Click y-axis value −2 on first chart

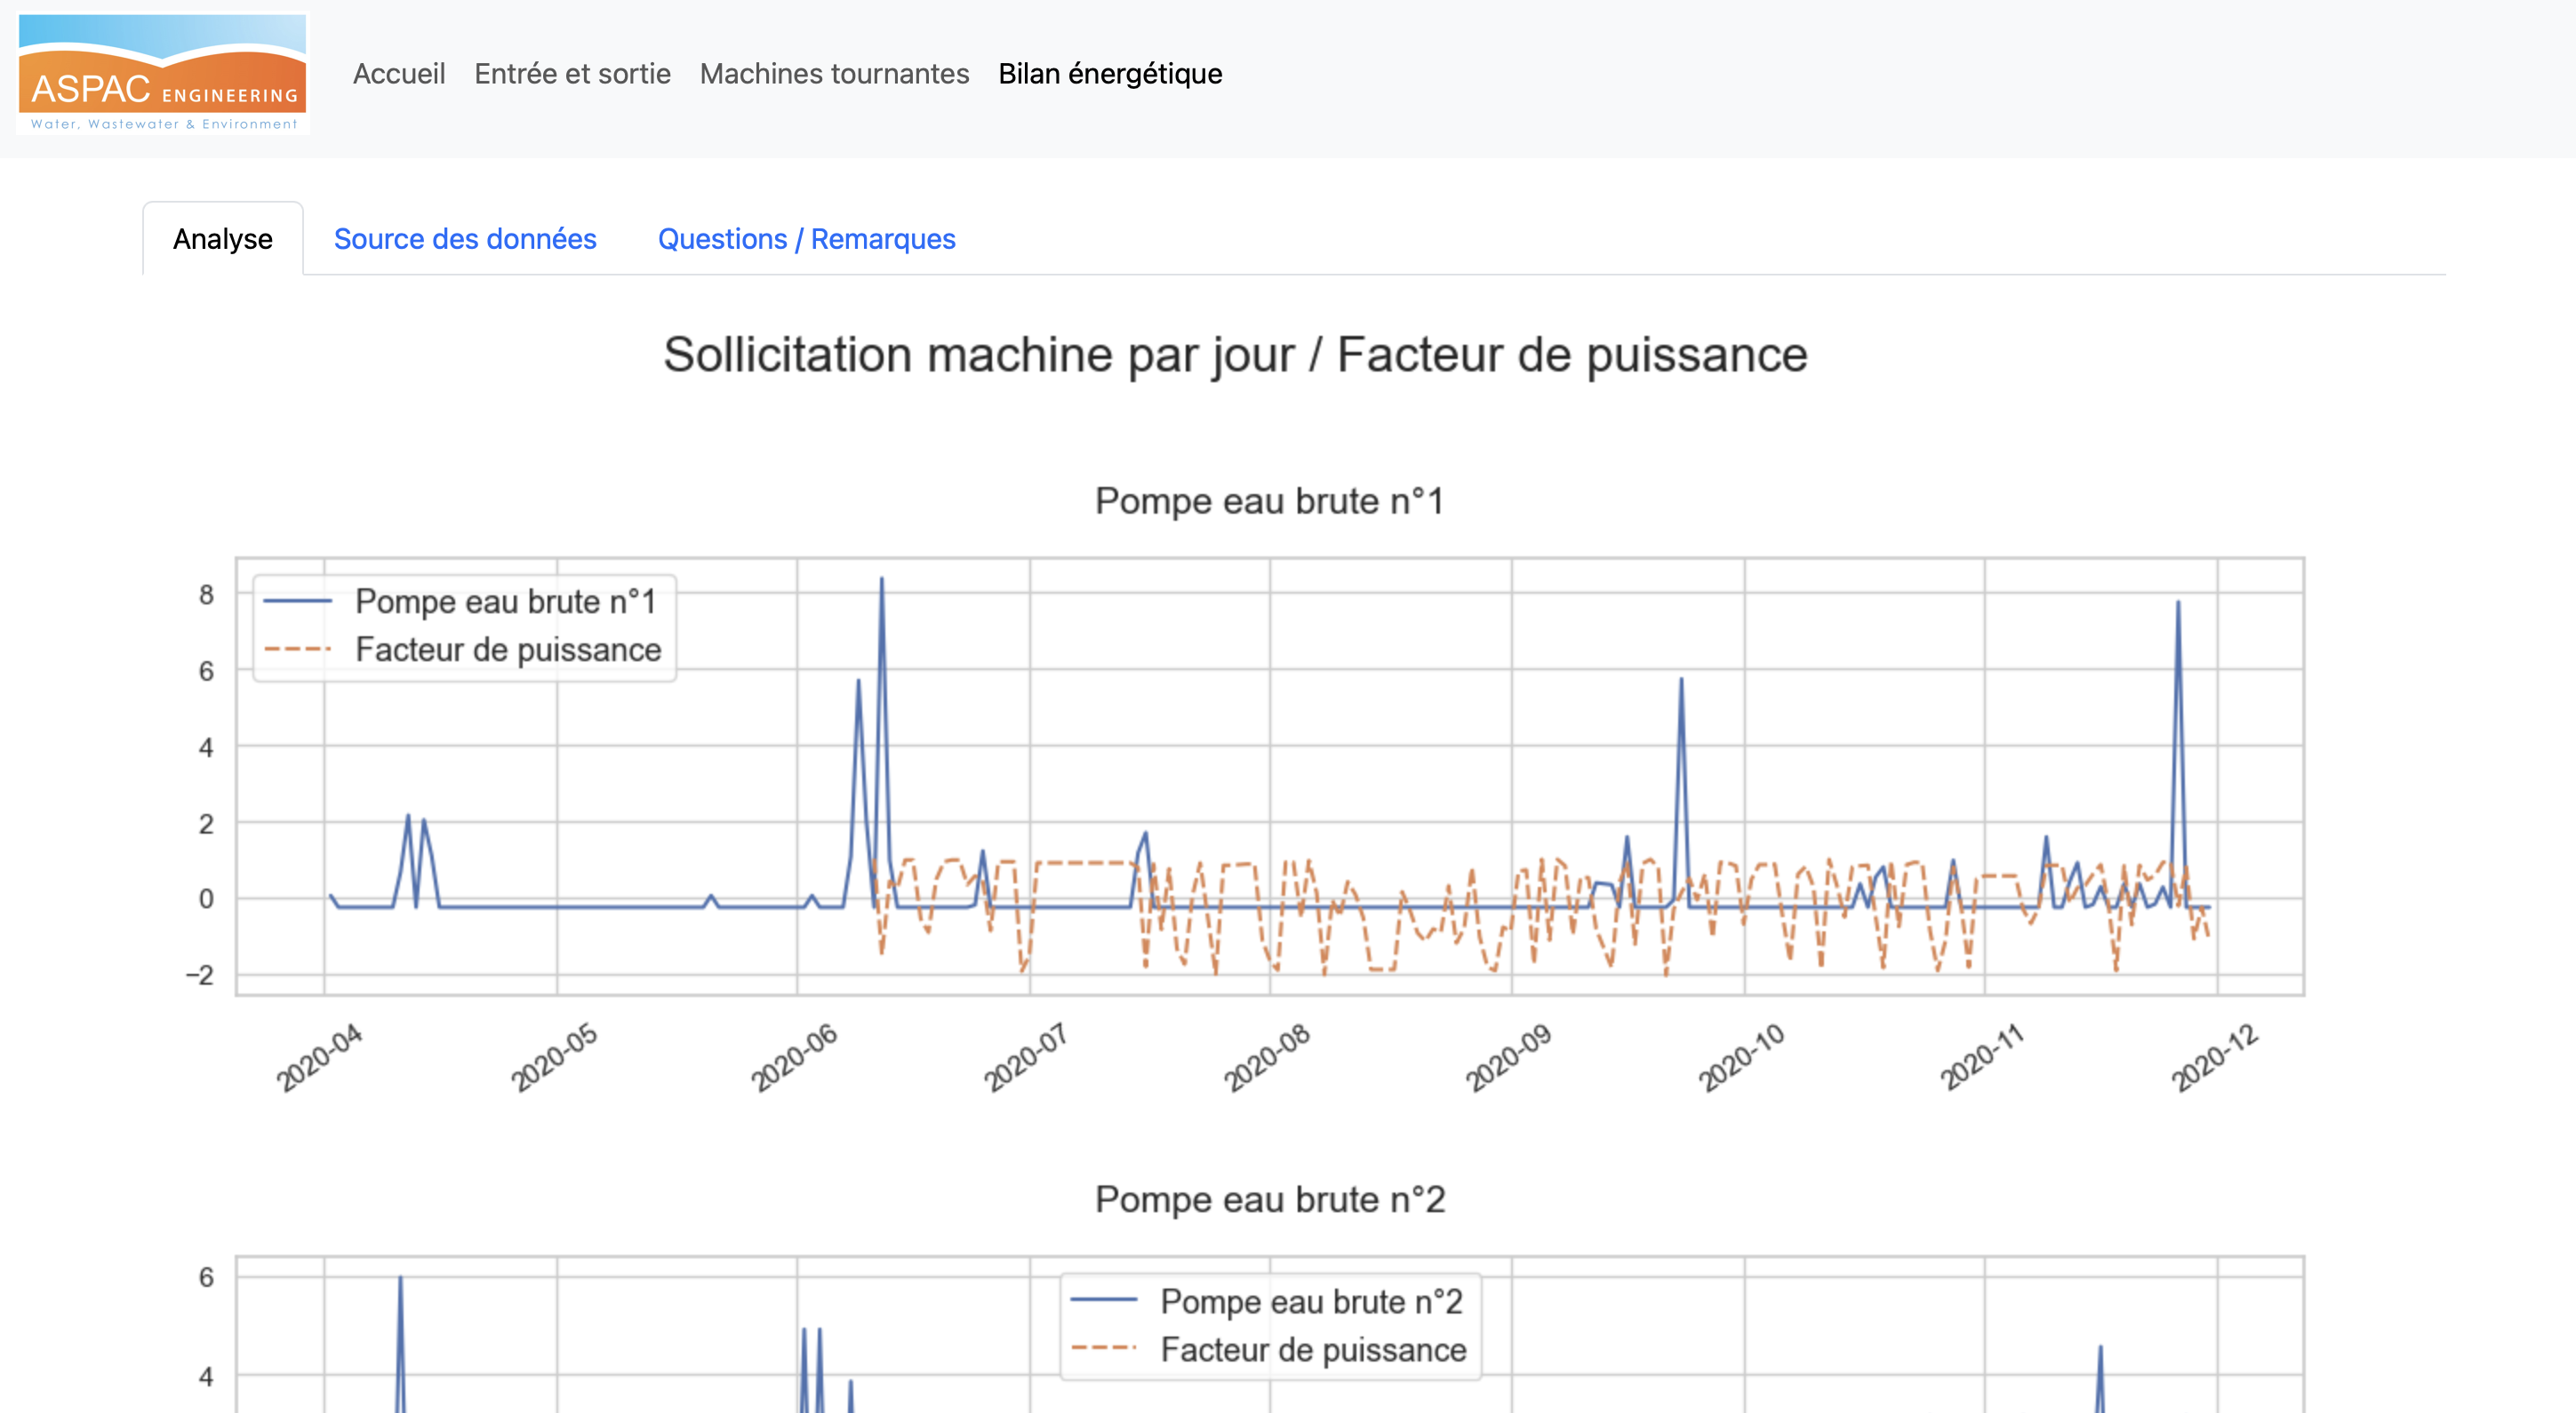coord(200,975)
